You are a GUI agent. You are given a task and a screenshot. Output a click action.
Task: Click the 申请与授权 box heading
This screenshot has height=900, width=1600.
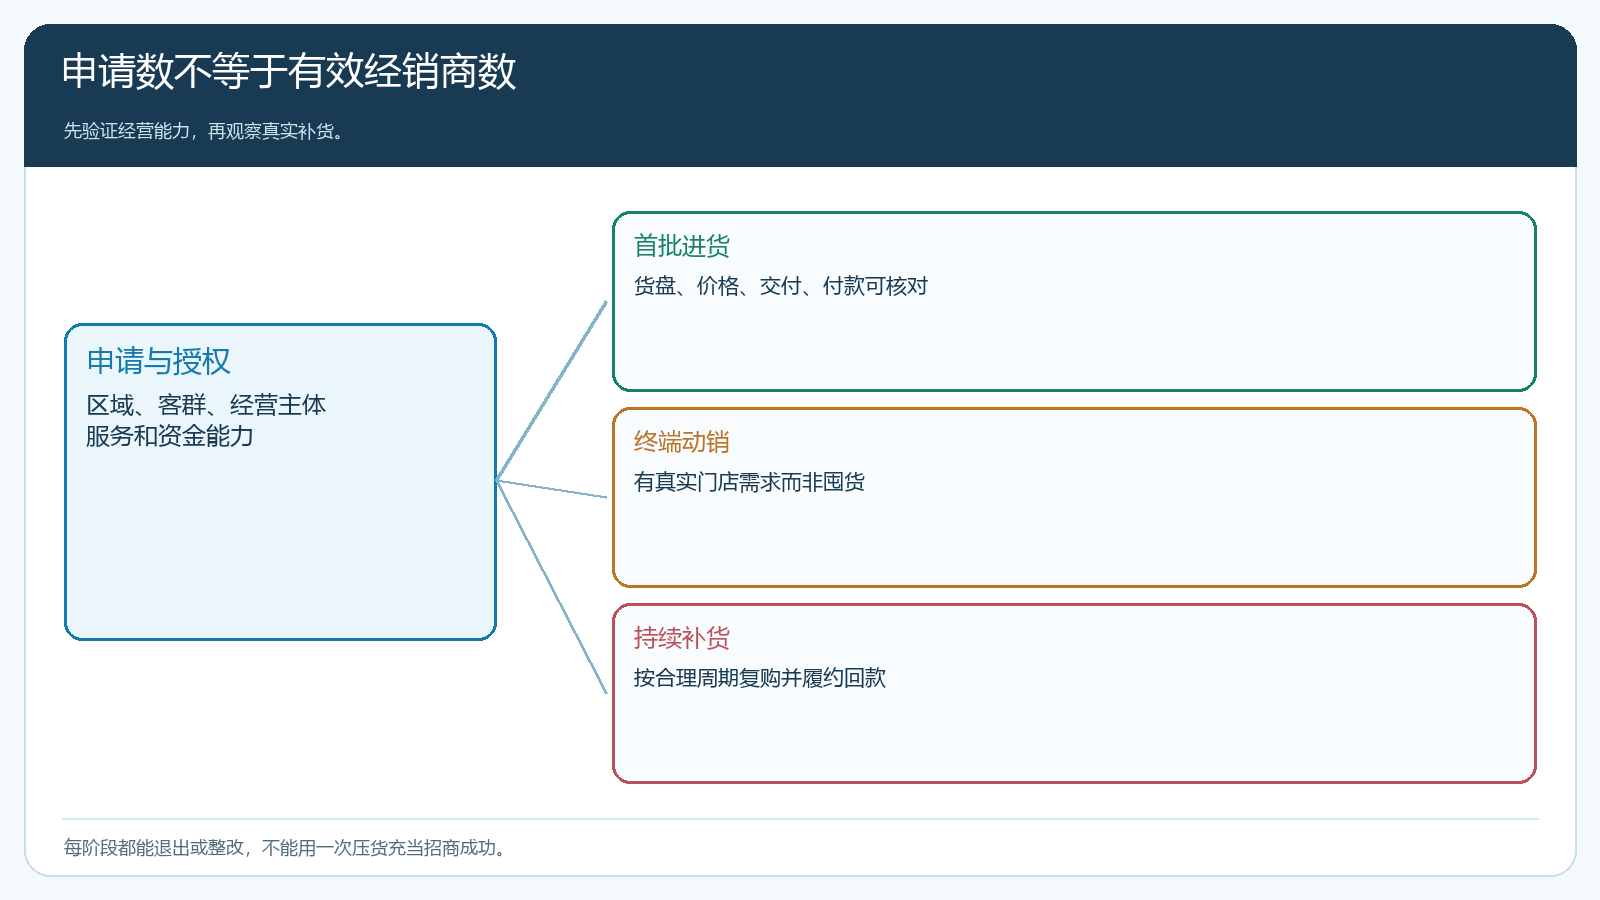tap(159, 361)
